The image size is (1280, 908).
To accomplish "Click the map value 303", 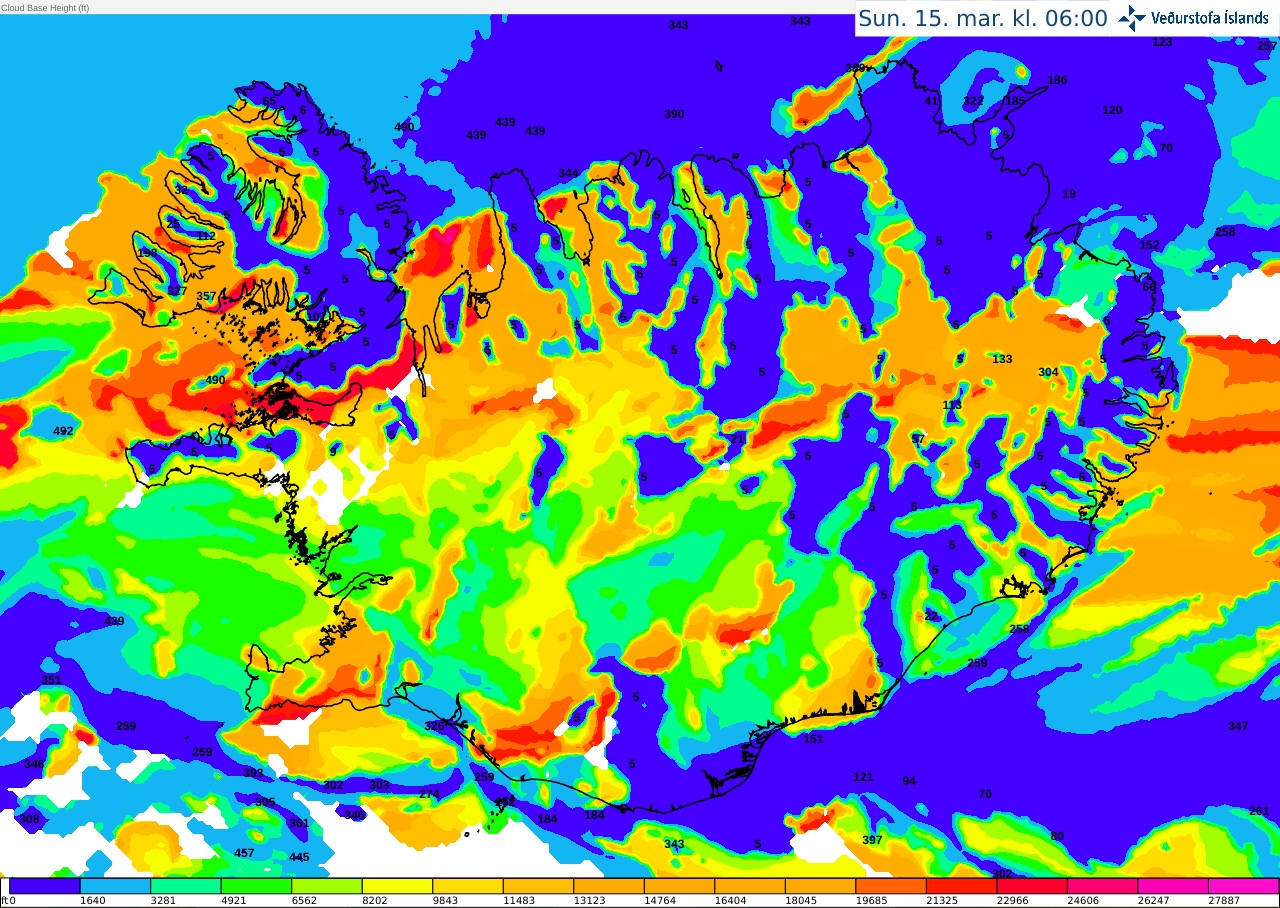I will point(379,785).
